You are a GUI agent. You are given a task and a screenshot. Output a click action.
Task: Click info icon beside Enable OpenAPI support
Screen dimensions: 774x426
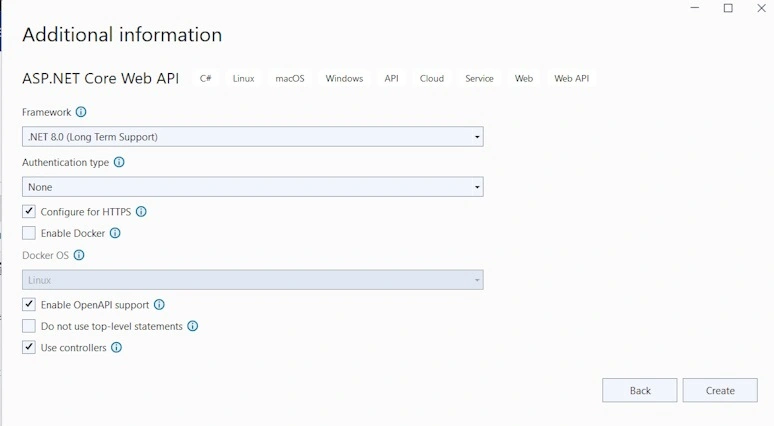tap(159, 305)
